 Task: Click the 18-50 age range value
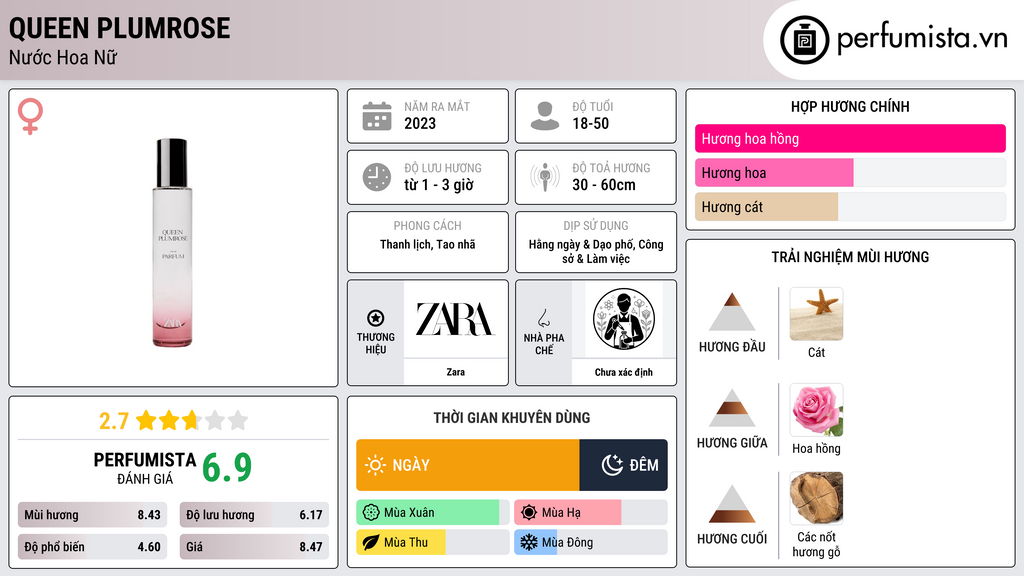590,123
